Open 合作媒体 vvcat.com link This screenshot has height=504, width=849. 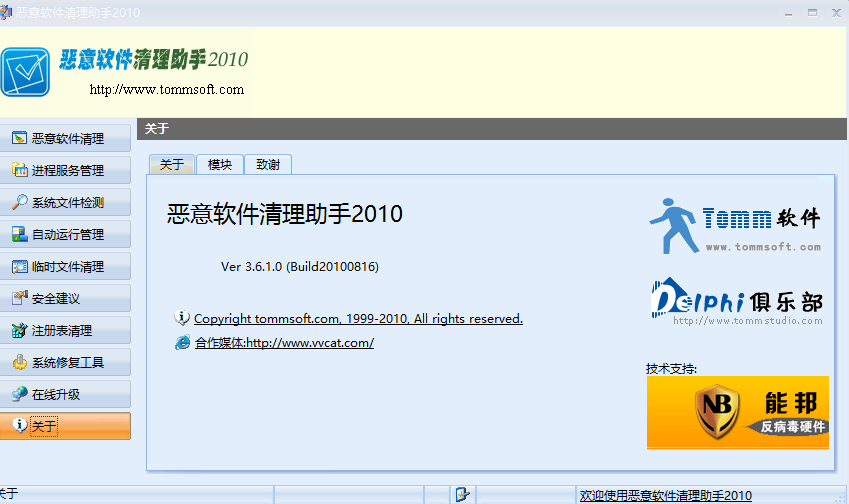[x=284, y=343]
